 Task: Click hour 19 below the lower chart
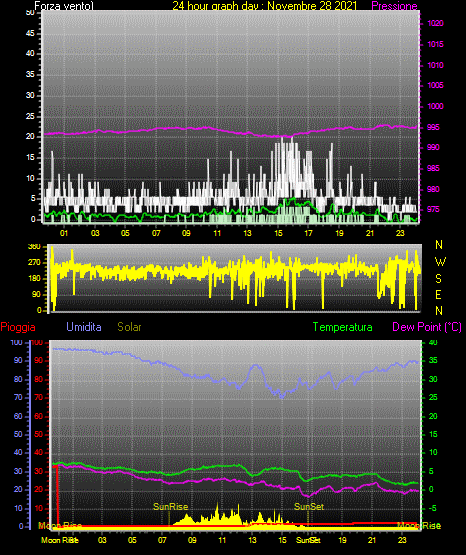click(342, 540)
